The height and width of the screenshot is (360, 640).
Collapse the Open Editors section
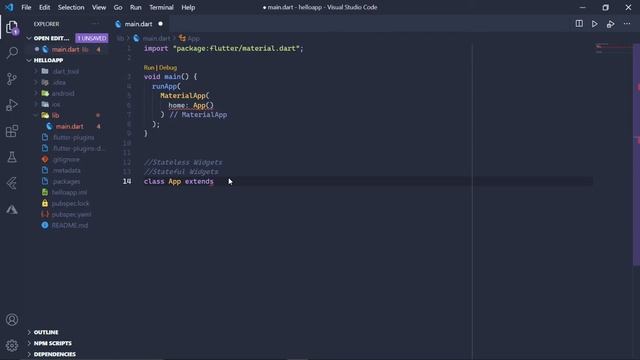29,38
